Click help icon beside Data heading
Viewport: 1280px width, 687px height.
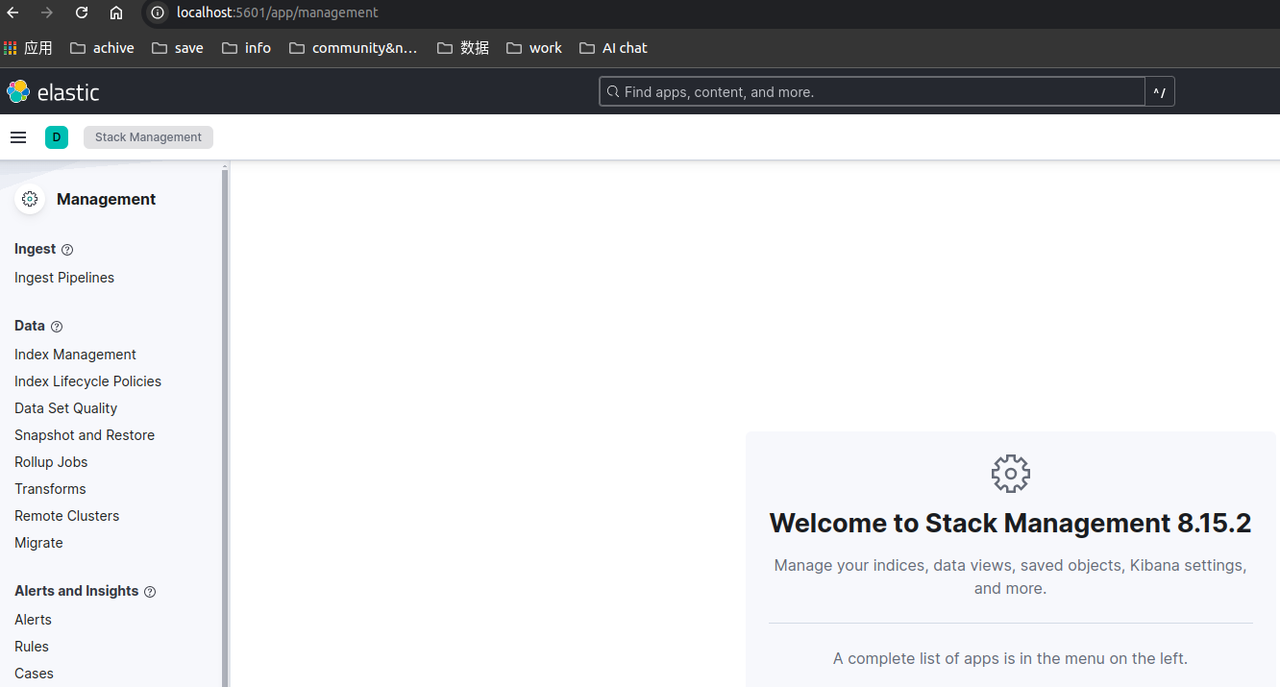pos(57,327)
